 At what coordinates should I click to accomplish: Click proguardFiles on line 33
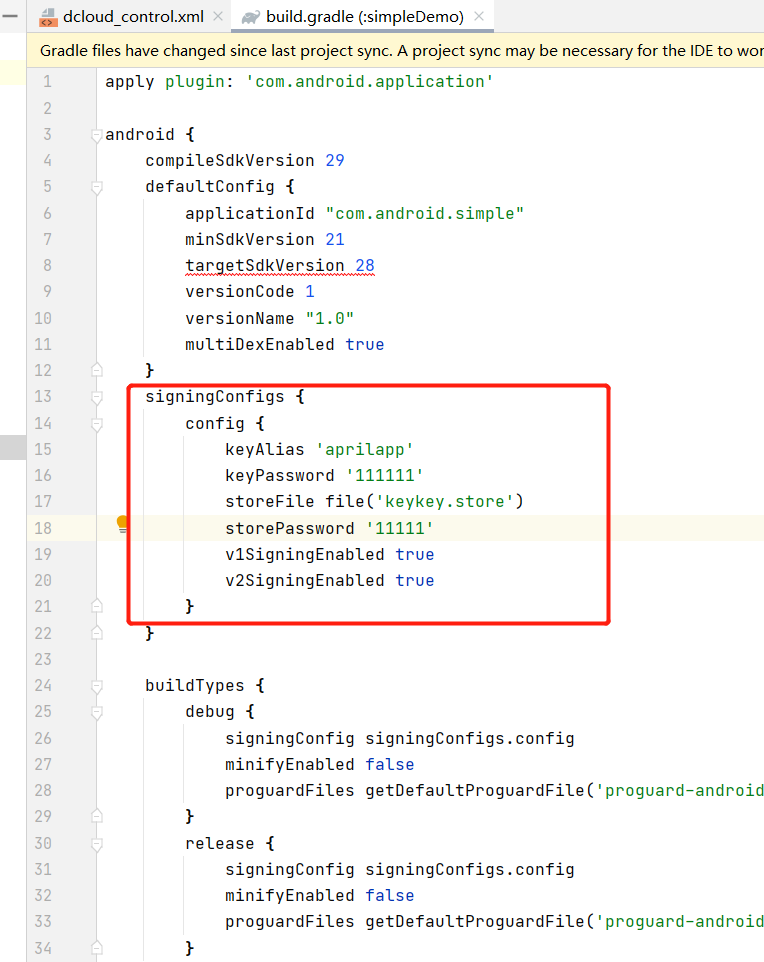point(290,922)
